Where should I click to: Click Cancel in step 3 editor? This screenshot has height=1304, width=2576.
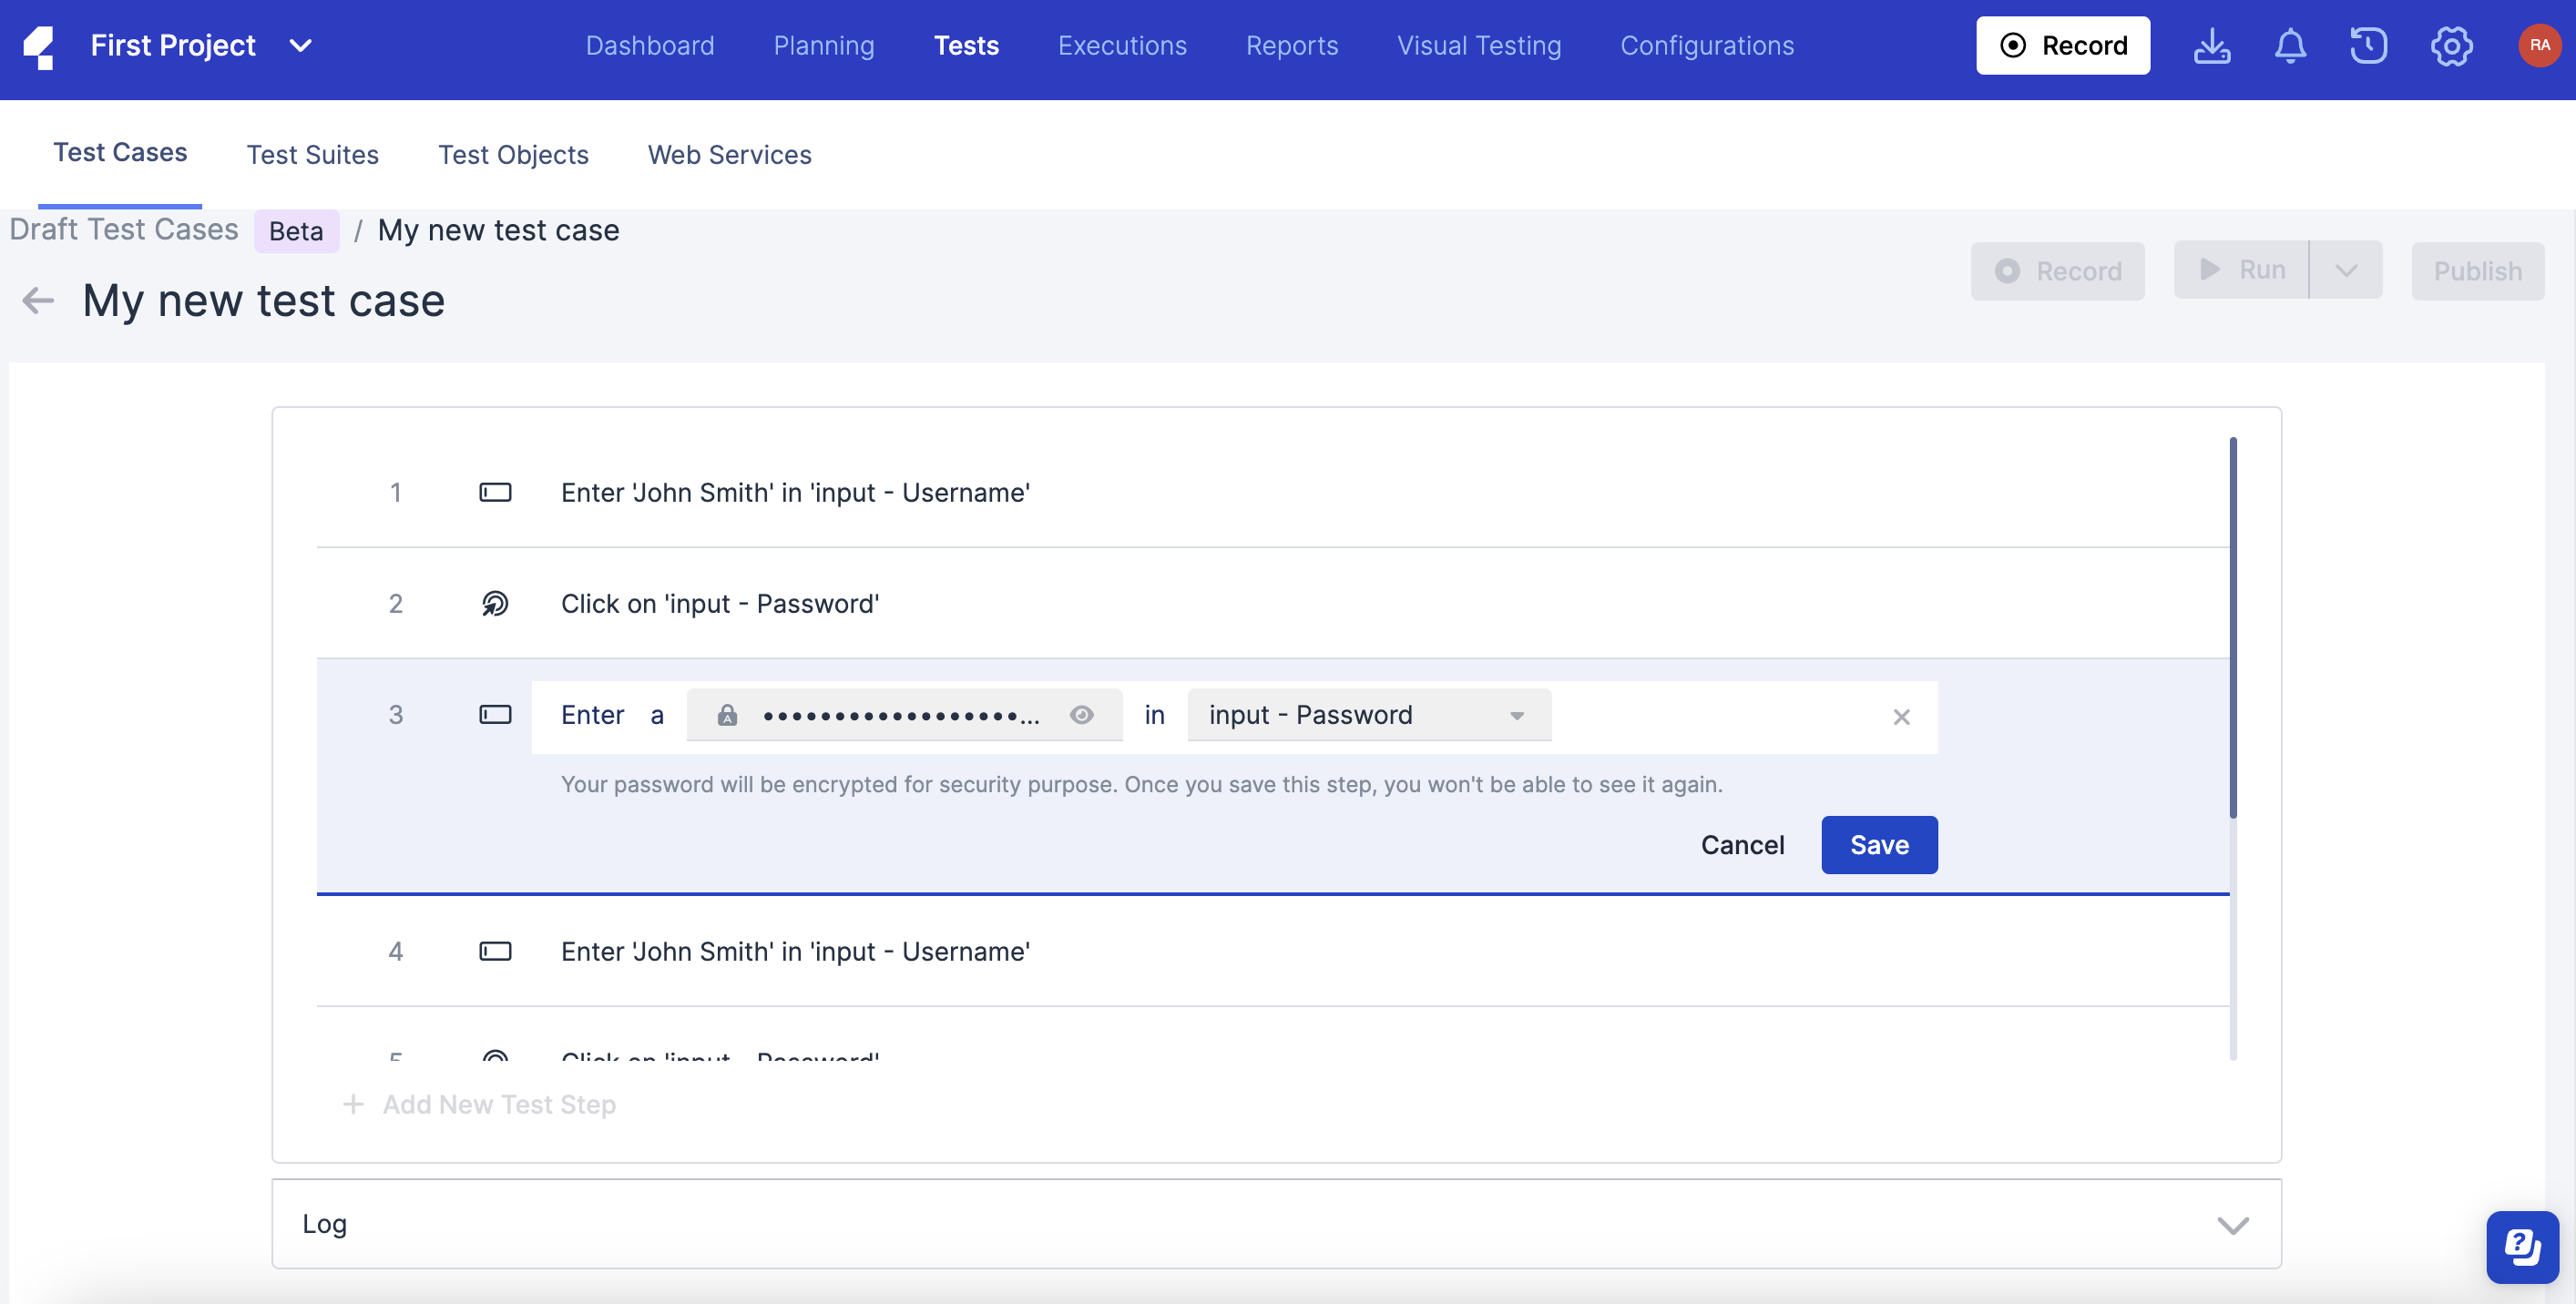tap(1742, 846)
